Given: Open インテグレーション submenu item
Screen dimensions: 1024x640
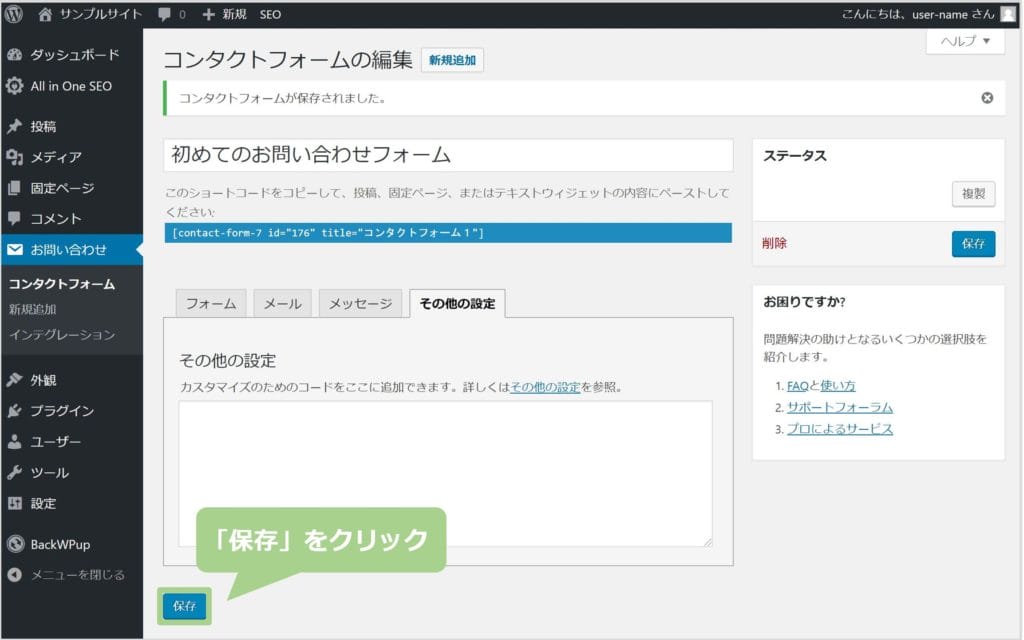Looking at the screenshot, I should 62,335.
